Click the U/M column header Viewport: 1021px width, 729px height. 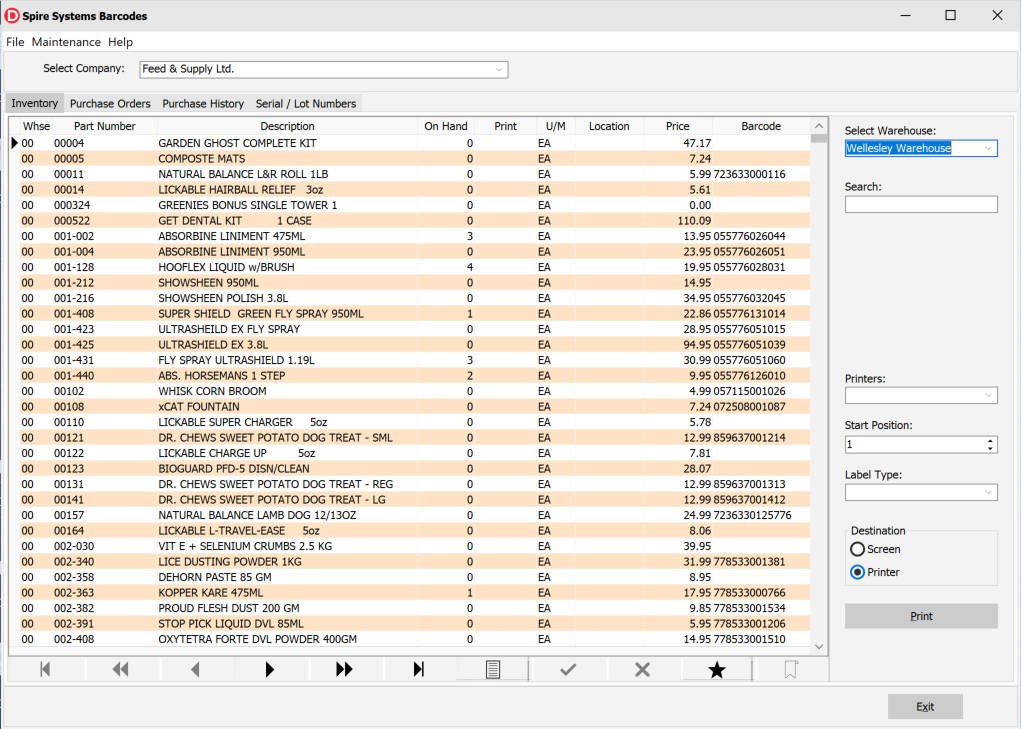point(555,126)
